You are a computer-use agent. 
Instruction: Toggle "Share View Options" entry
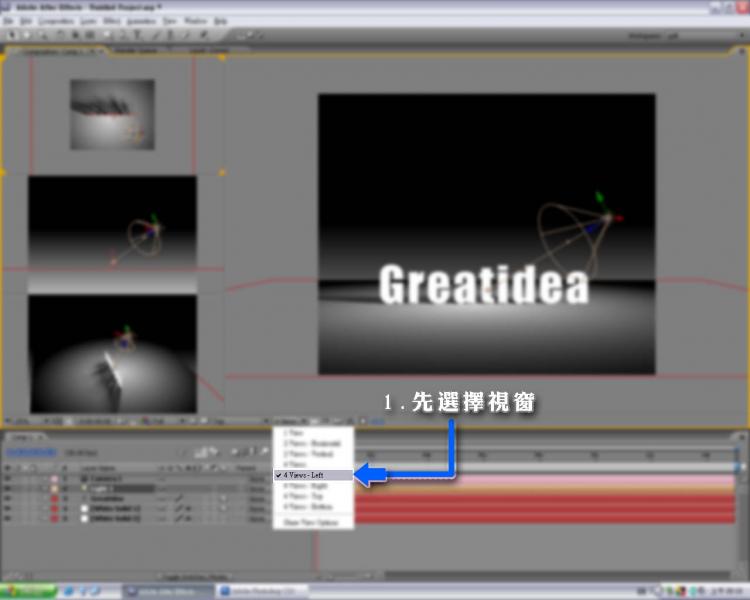pos(312,522)
